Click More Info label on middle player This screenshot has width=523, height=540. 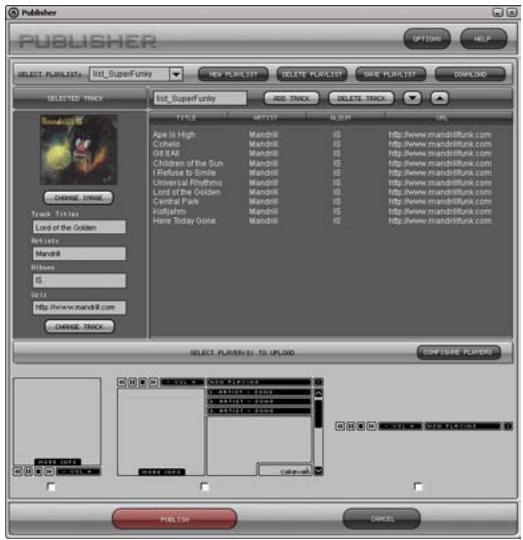[161, 471]
